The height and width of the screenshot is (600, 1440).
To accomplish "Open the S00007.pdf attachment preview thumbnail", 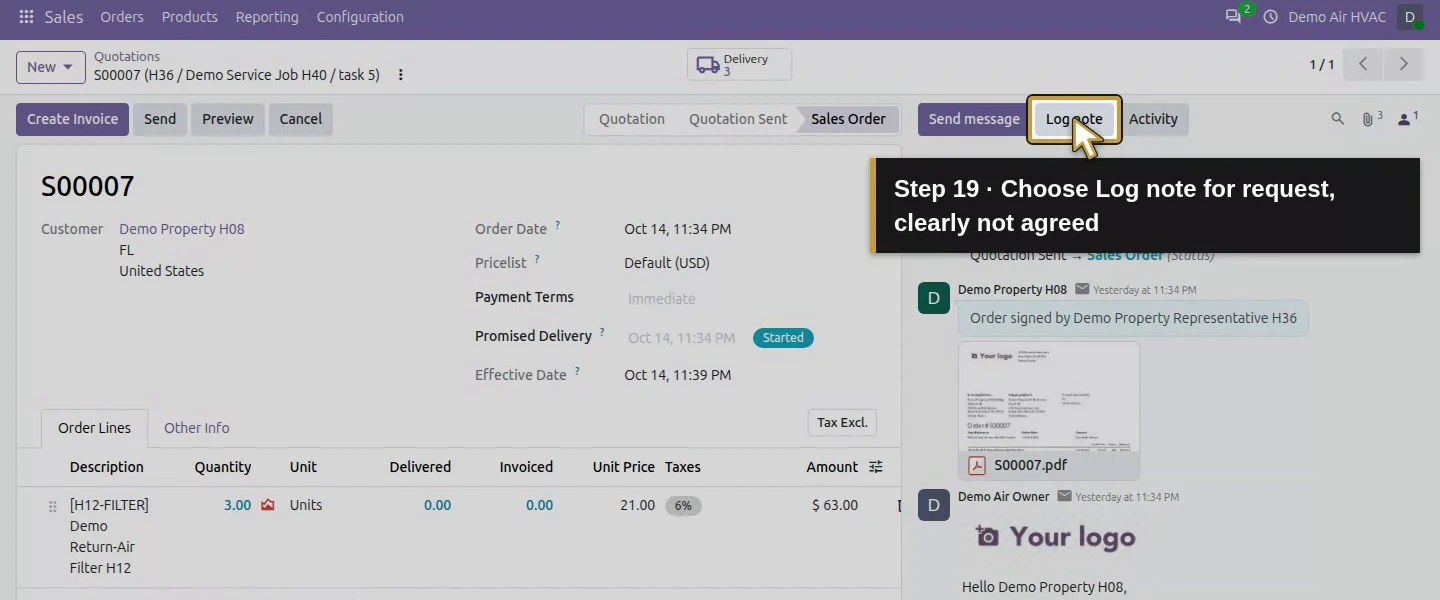I will [1049, 396].
